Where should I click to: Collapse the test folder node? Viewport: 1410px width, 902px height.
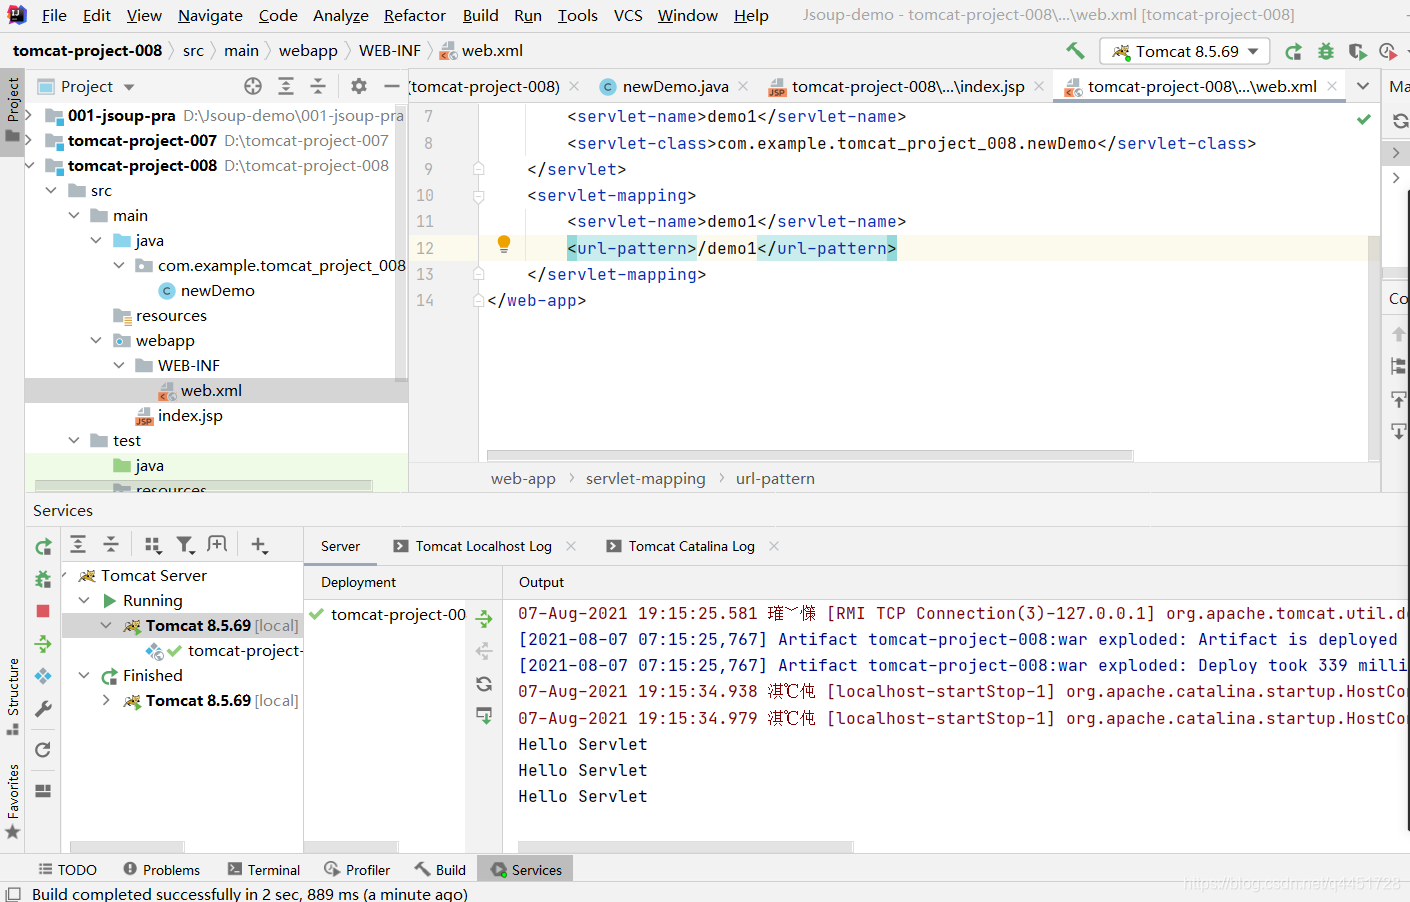coord(74,440)
